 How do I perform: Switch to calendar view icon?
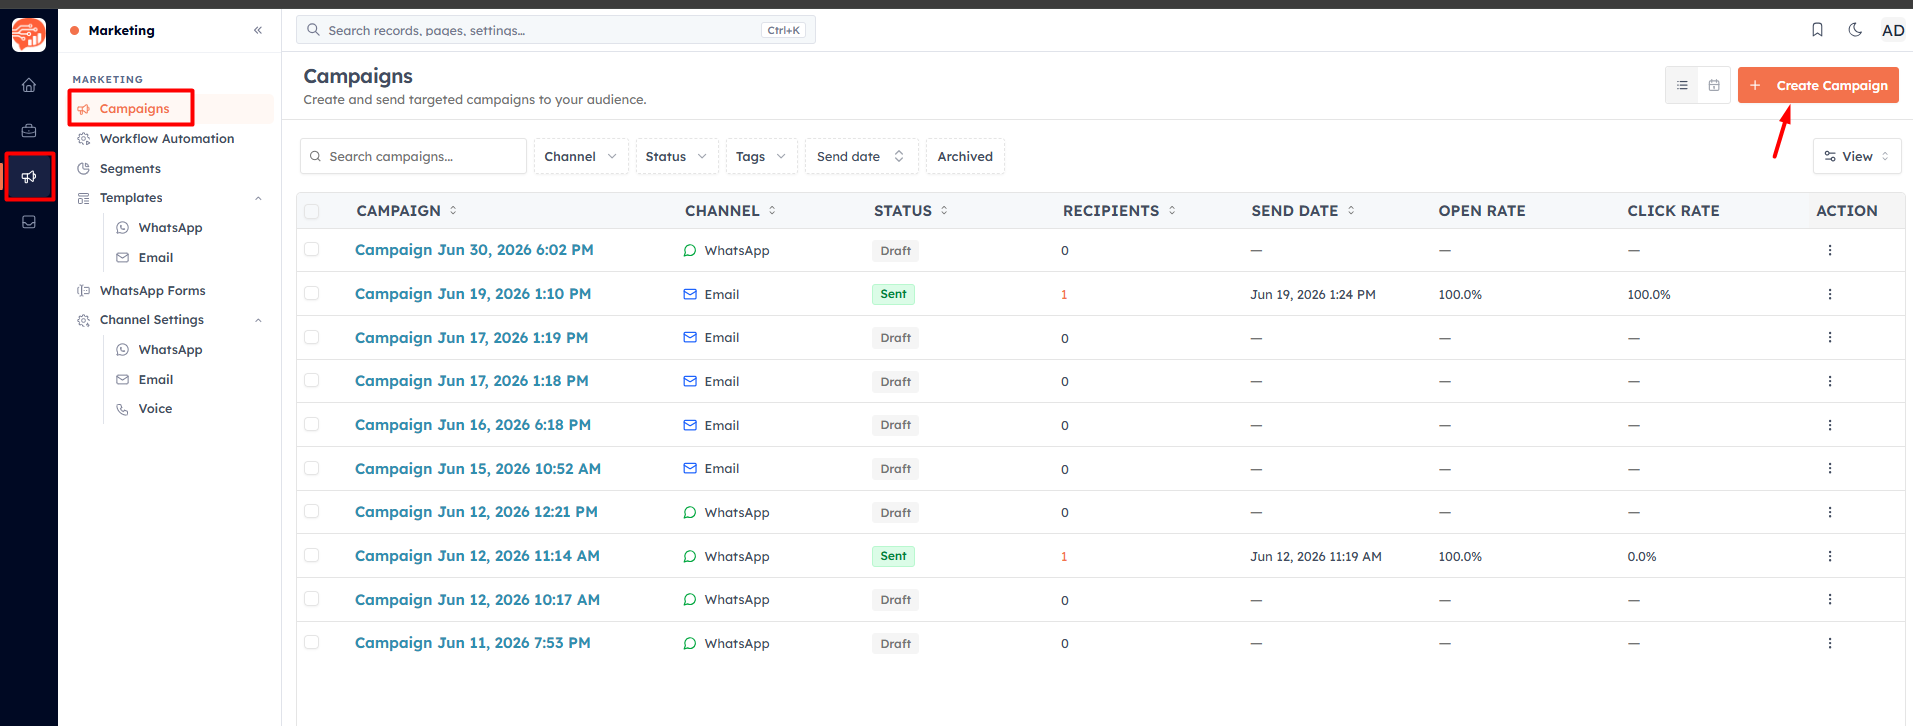tap(1714, 86)
